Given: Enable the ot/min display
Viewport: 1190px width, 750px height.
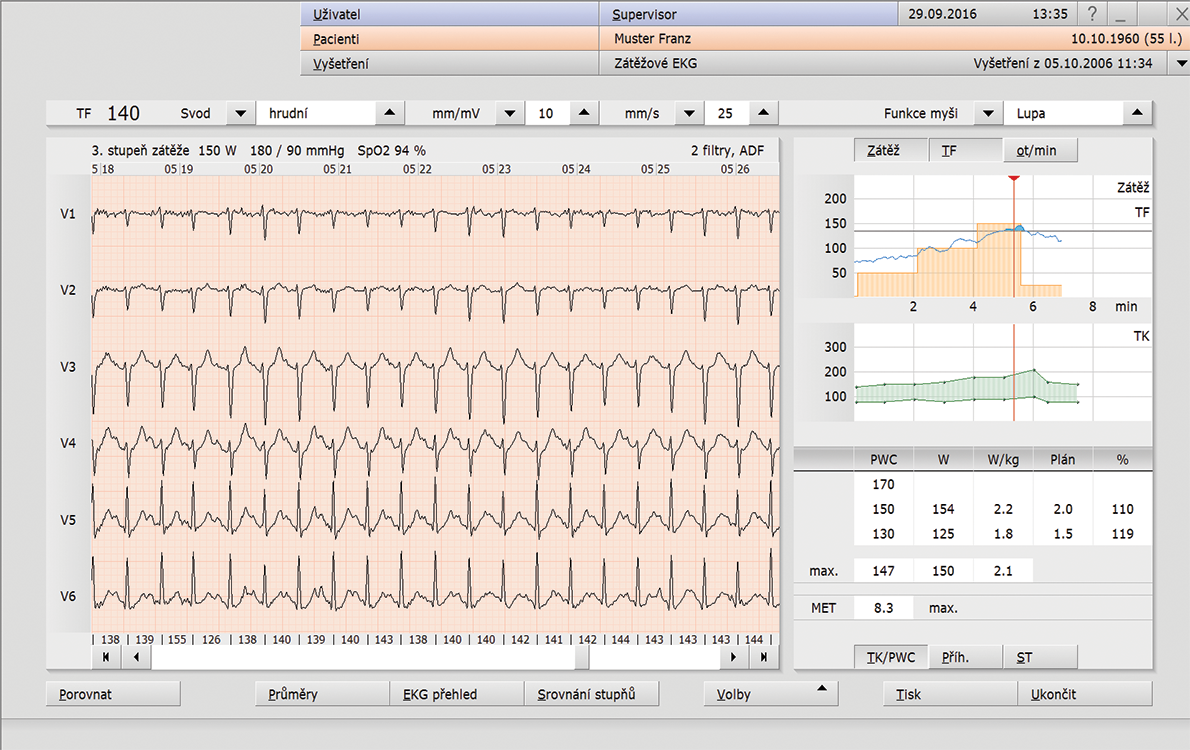Looking at the screenshot, I should click(1042, 149).
